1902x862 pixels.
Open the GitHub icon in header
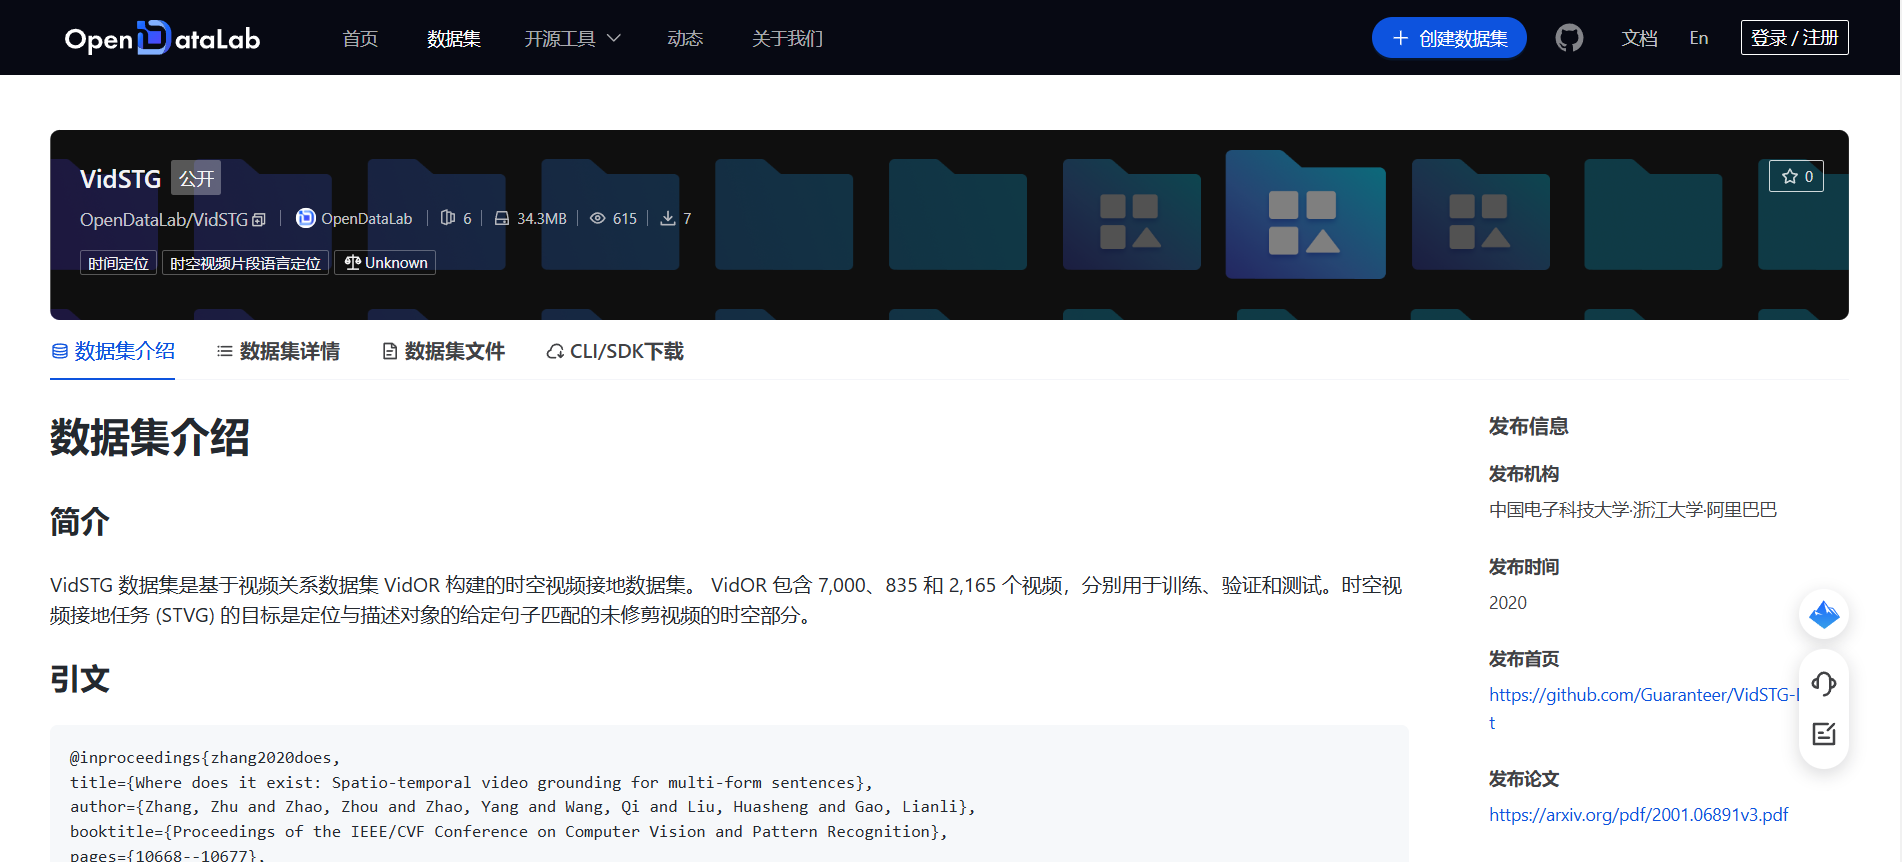coord(1569,38)
